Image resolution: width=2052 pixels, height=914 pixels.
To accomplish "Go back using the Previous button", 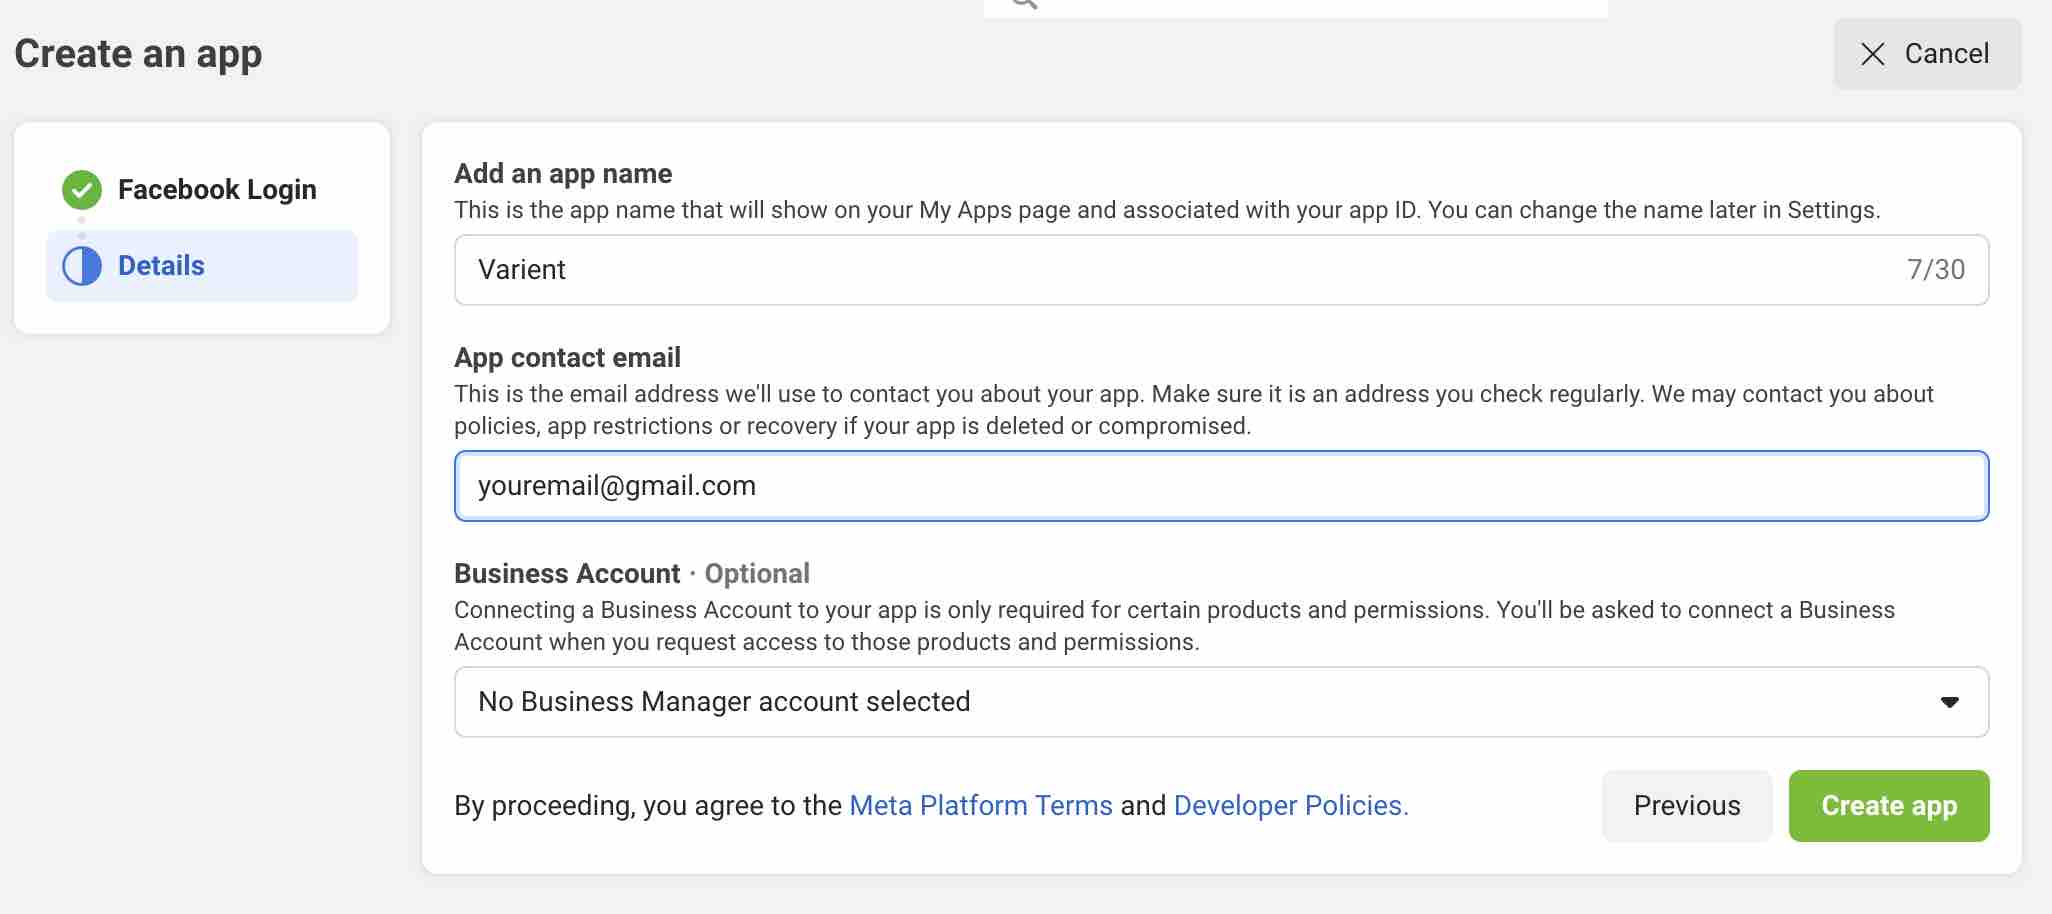I will tap(1686, 806).
